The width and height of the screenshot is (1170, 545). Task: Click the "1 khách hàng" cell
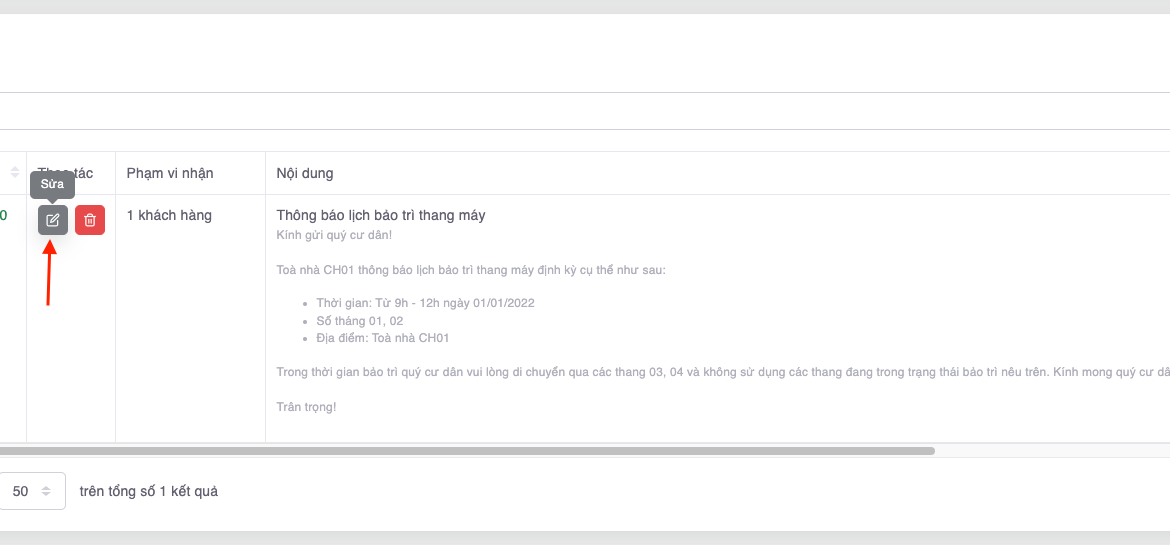pos(169,215)
